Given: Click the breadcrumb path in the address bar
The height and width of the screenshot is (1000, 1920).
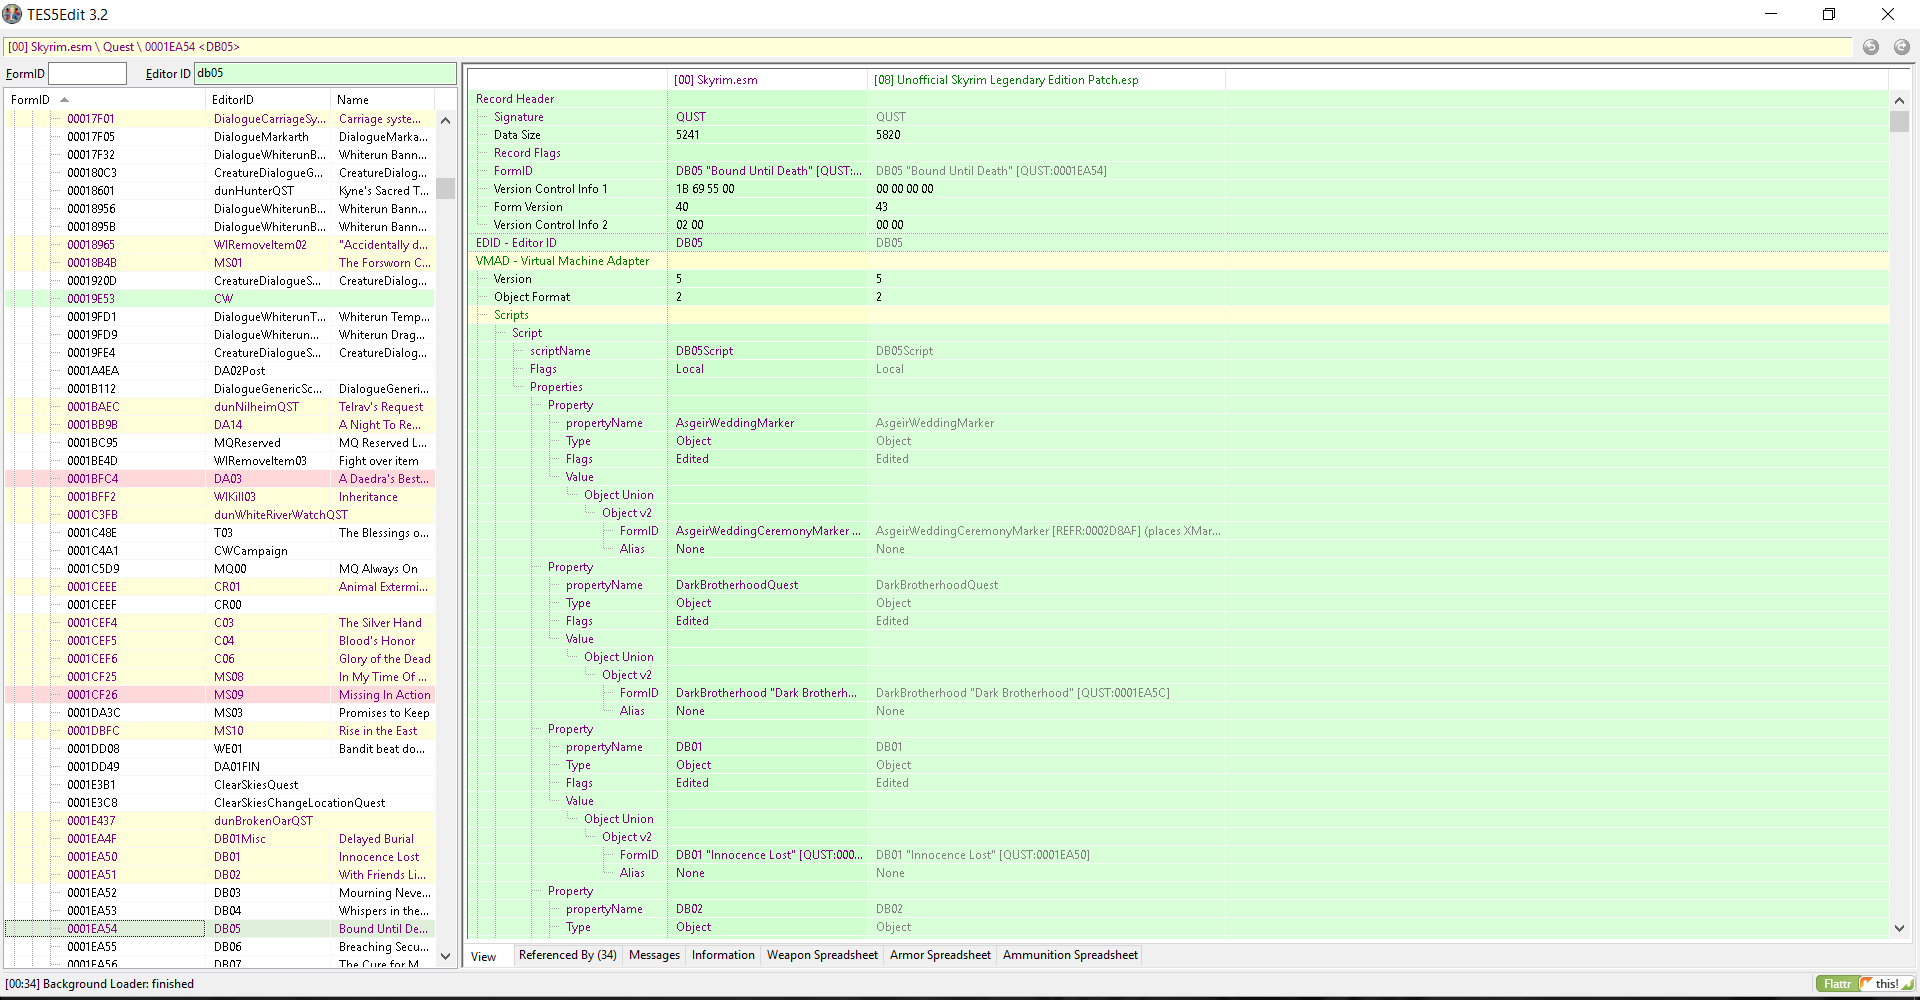Looking at the screenshot, I should tap(124, 47).
